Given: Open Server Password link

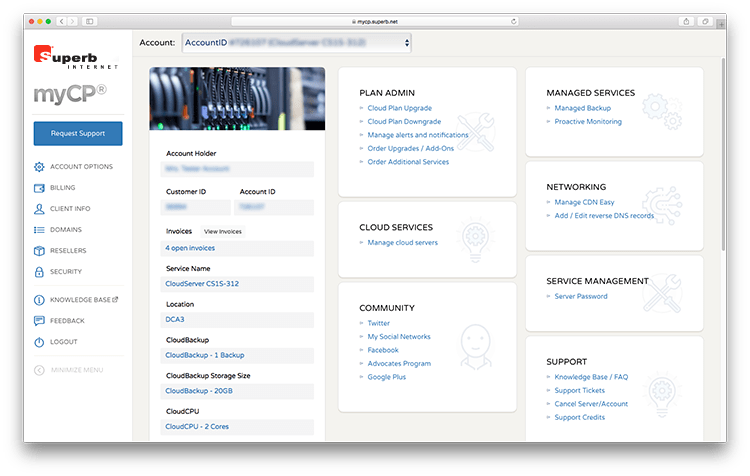Looking at the screenshot, I should click(581, 297).
